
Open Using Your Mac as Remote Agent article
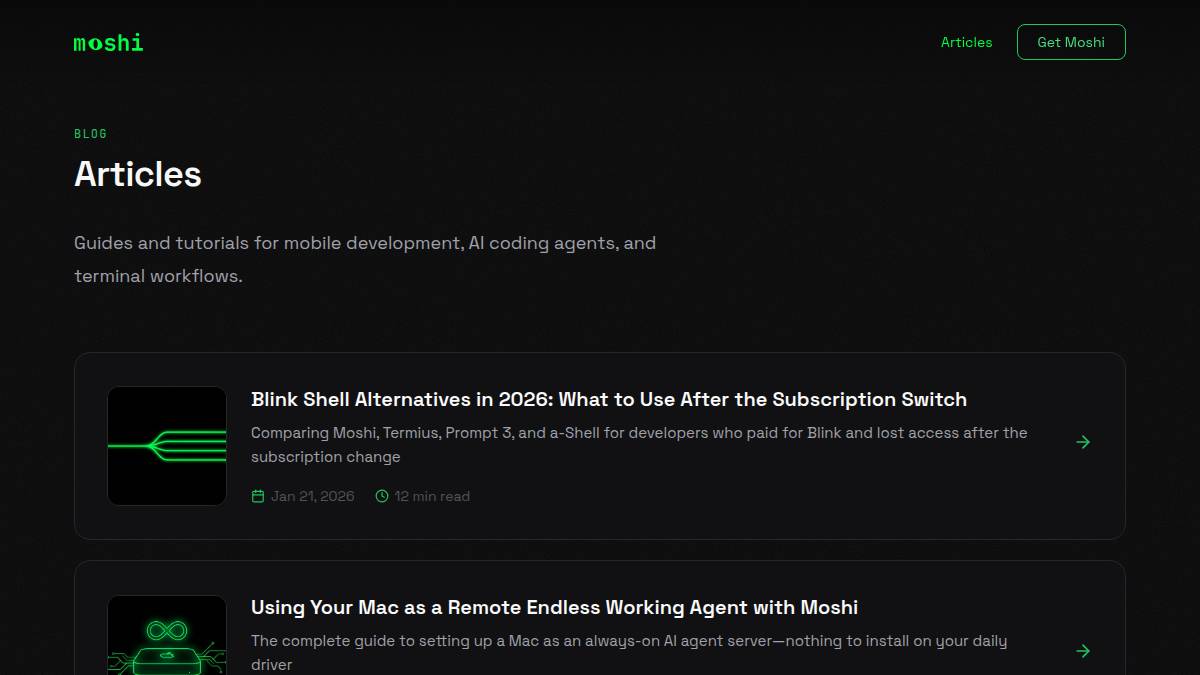point(554,607)
